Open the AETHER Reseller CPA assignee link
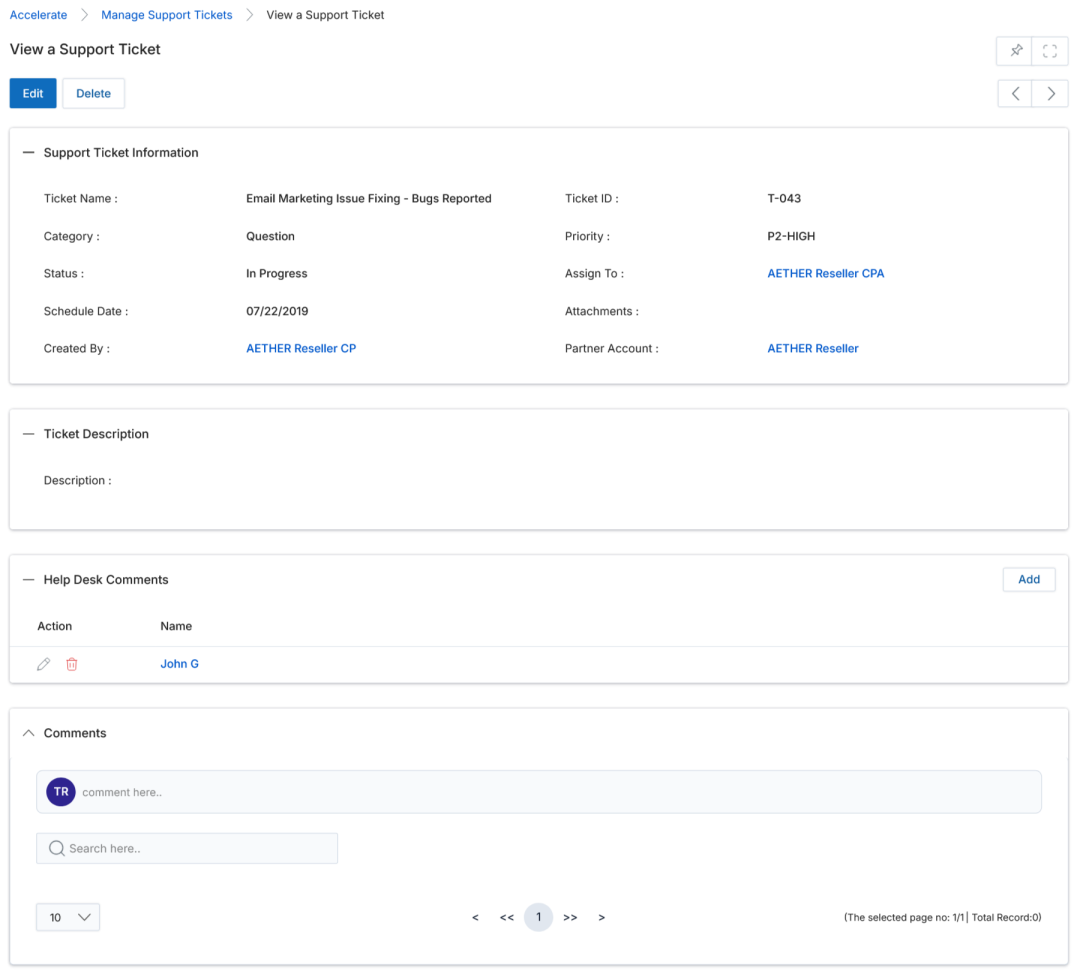 click(x=825, y=273)
